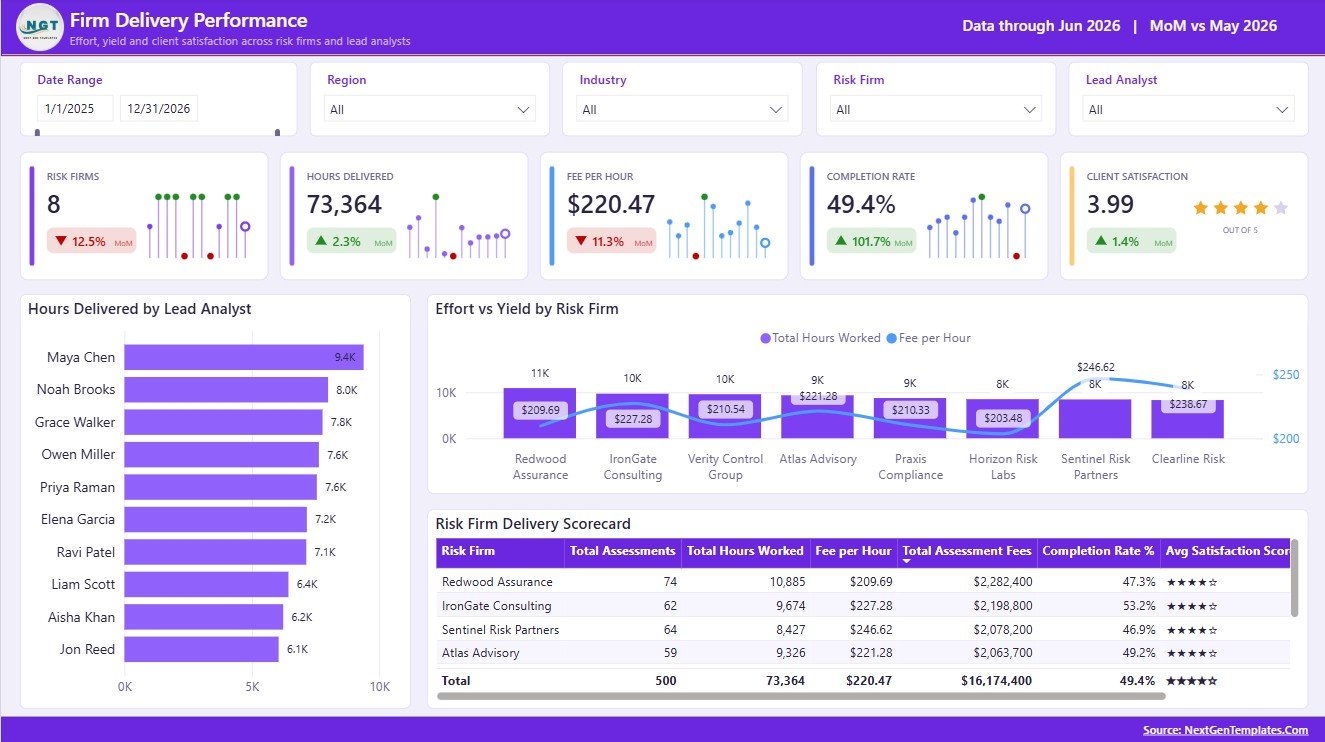
Task: Click the Client Satisfaction up-trend triangle icon
Action: 1101,241
